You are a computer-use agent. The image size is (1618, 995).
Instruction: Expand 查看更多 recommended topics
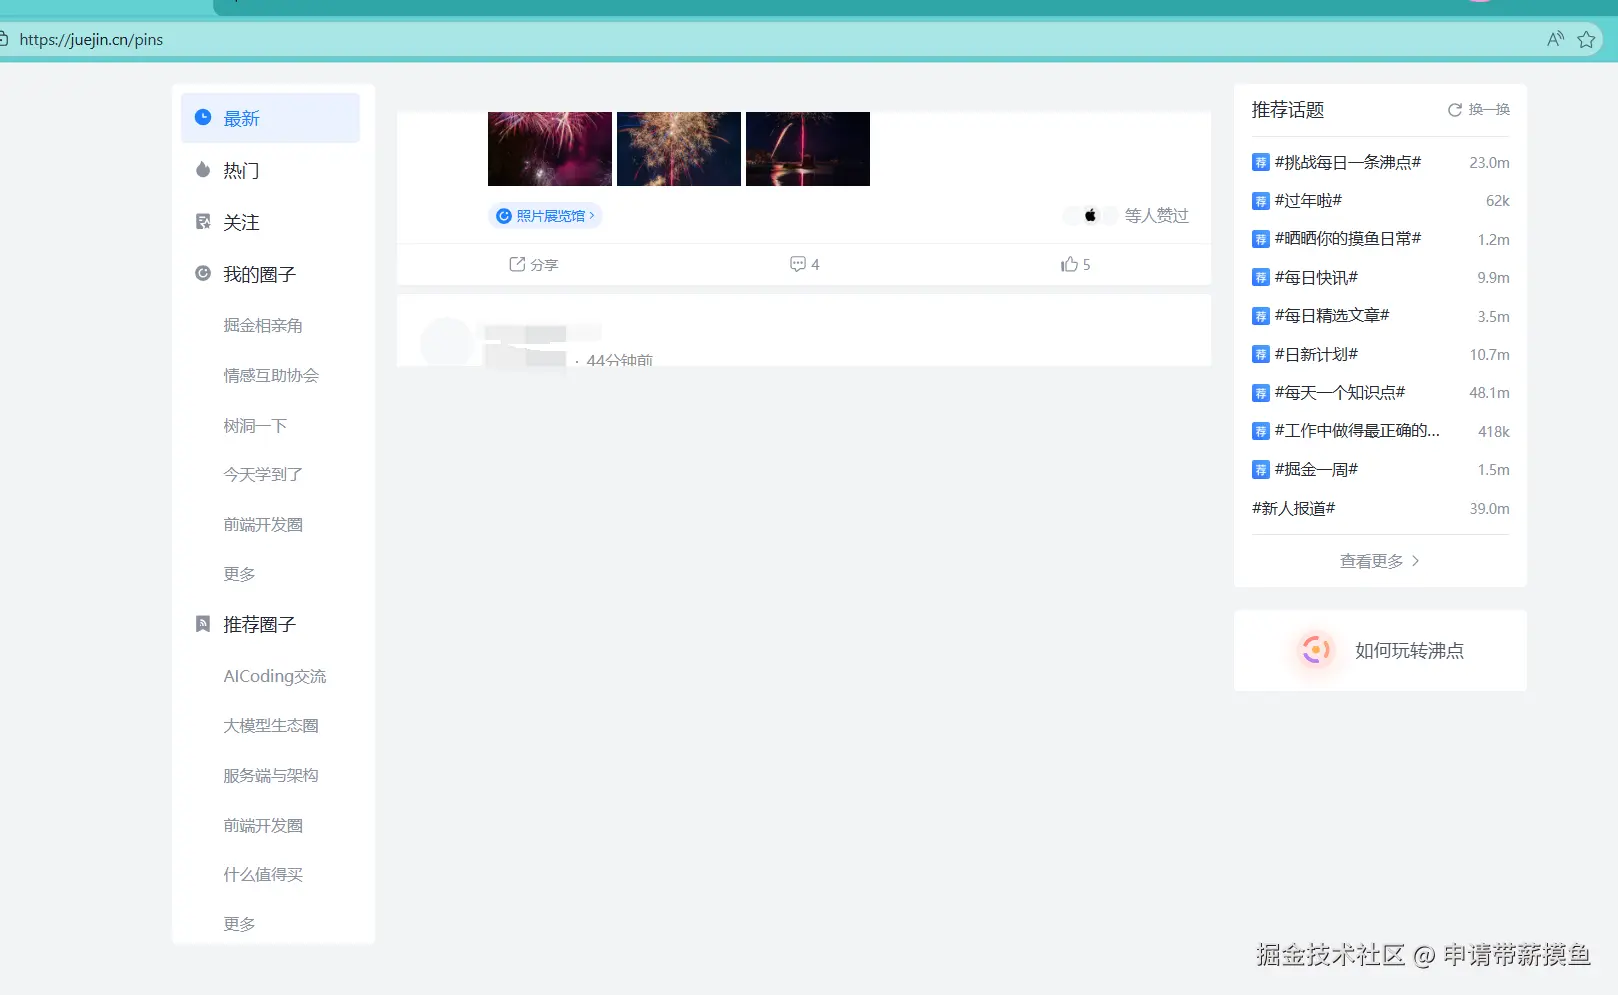[1379, 561]
